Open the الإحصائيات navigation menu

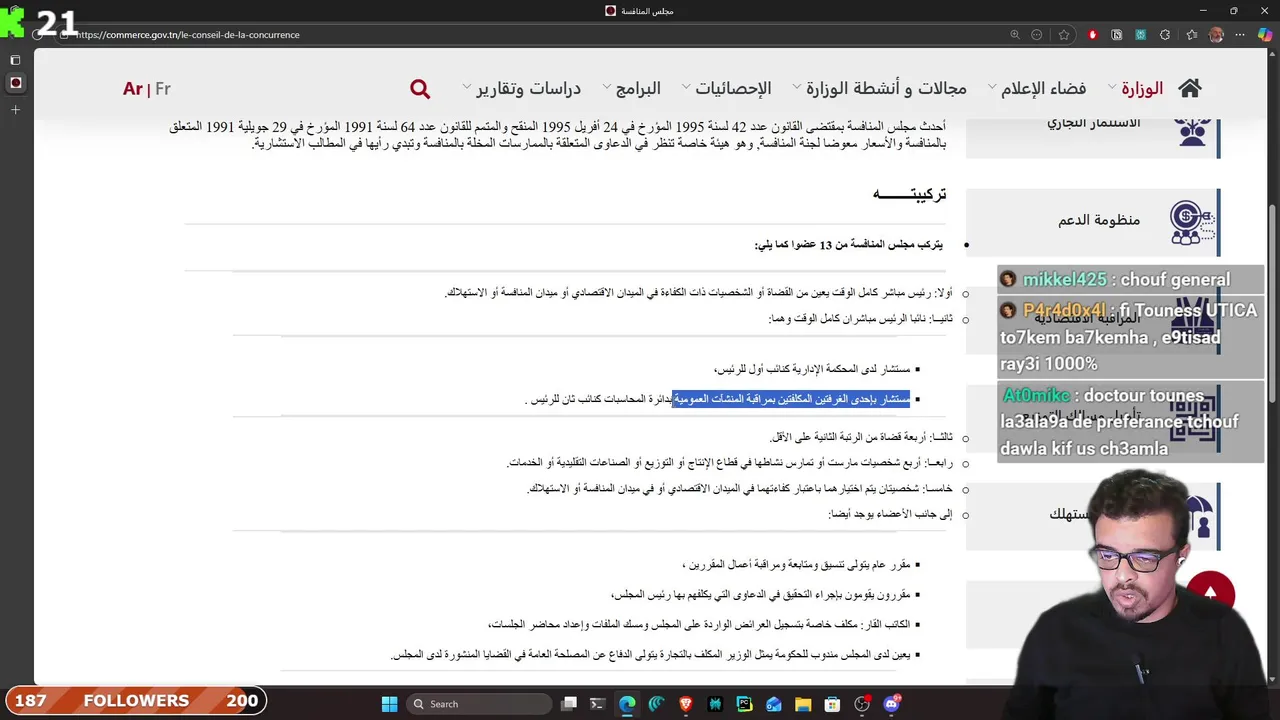733,88
